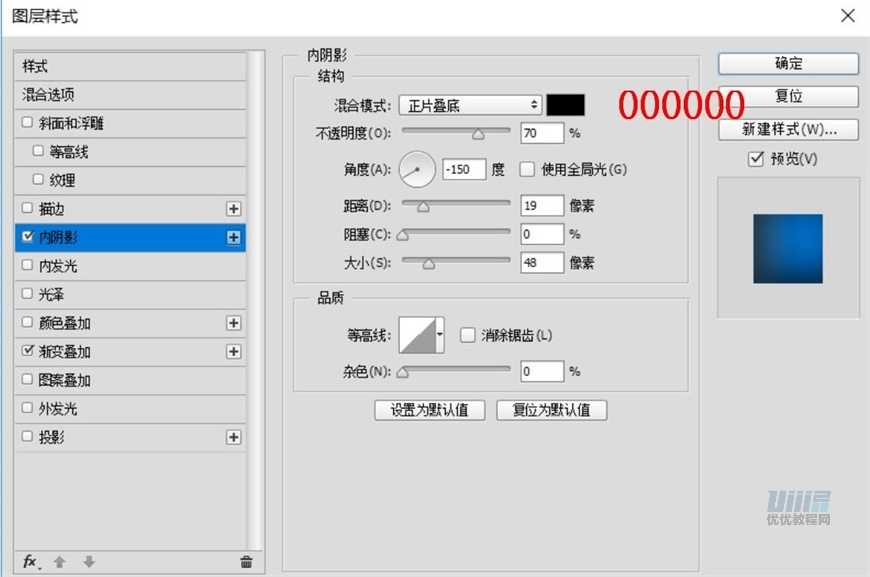Click the plus icon next to 渐变叠加

233,352
